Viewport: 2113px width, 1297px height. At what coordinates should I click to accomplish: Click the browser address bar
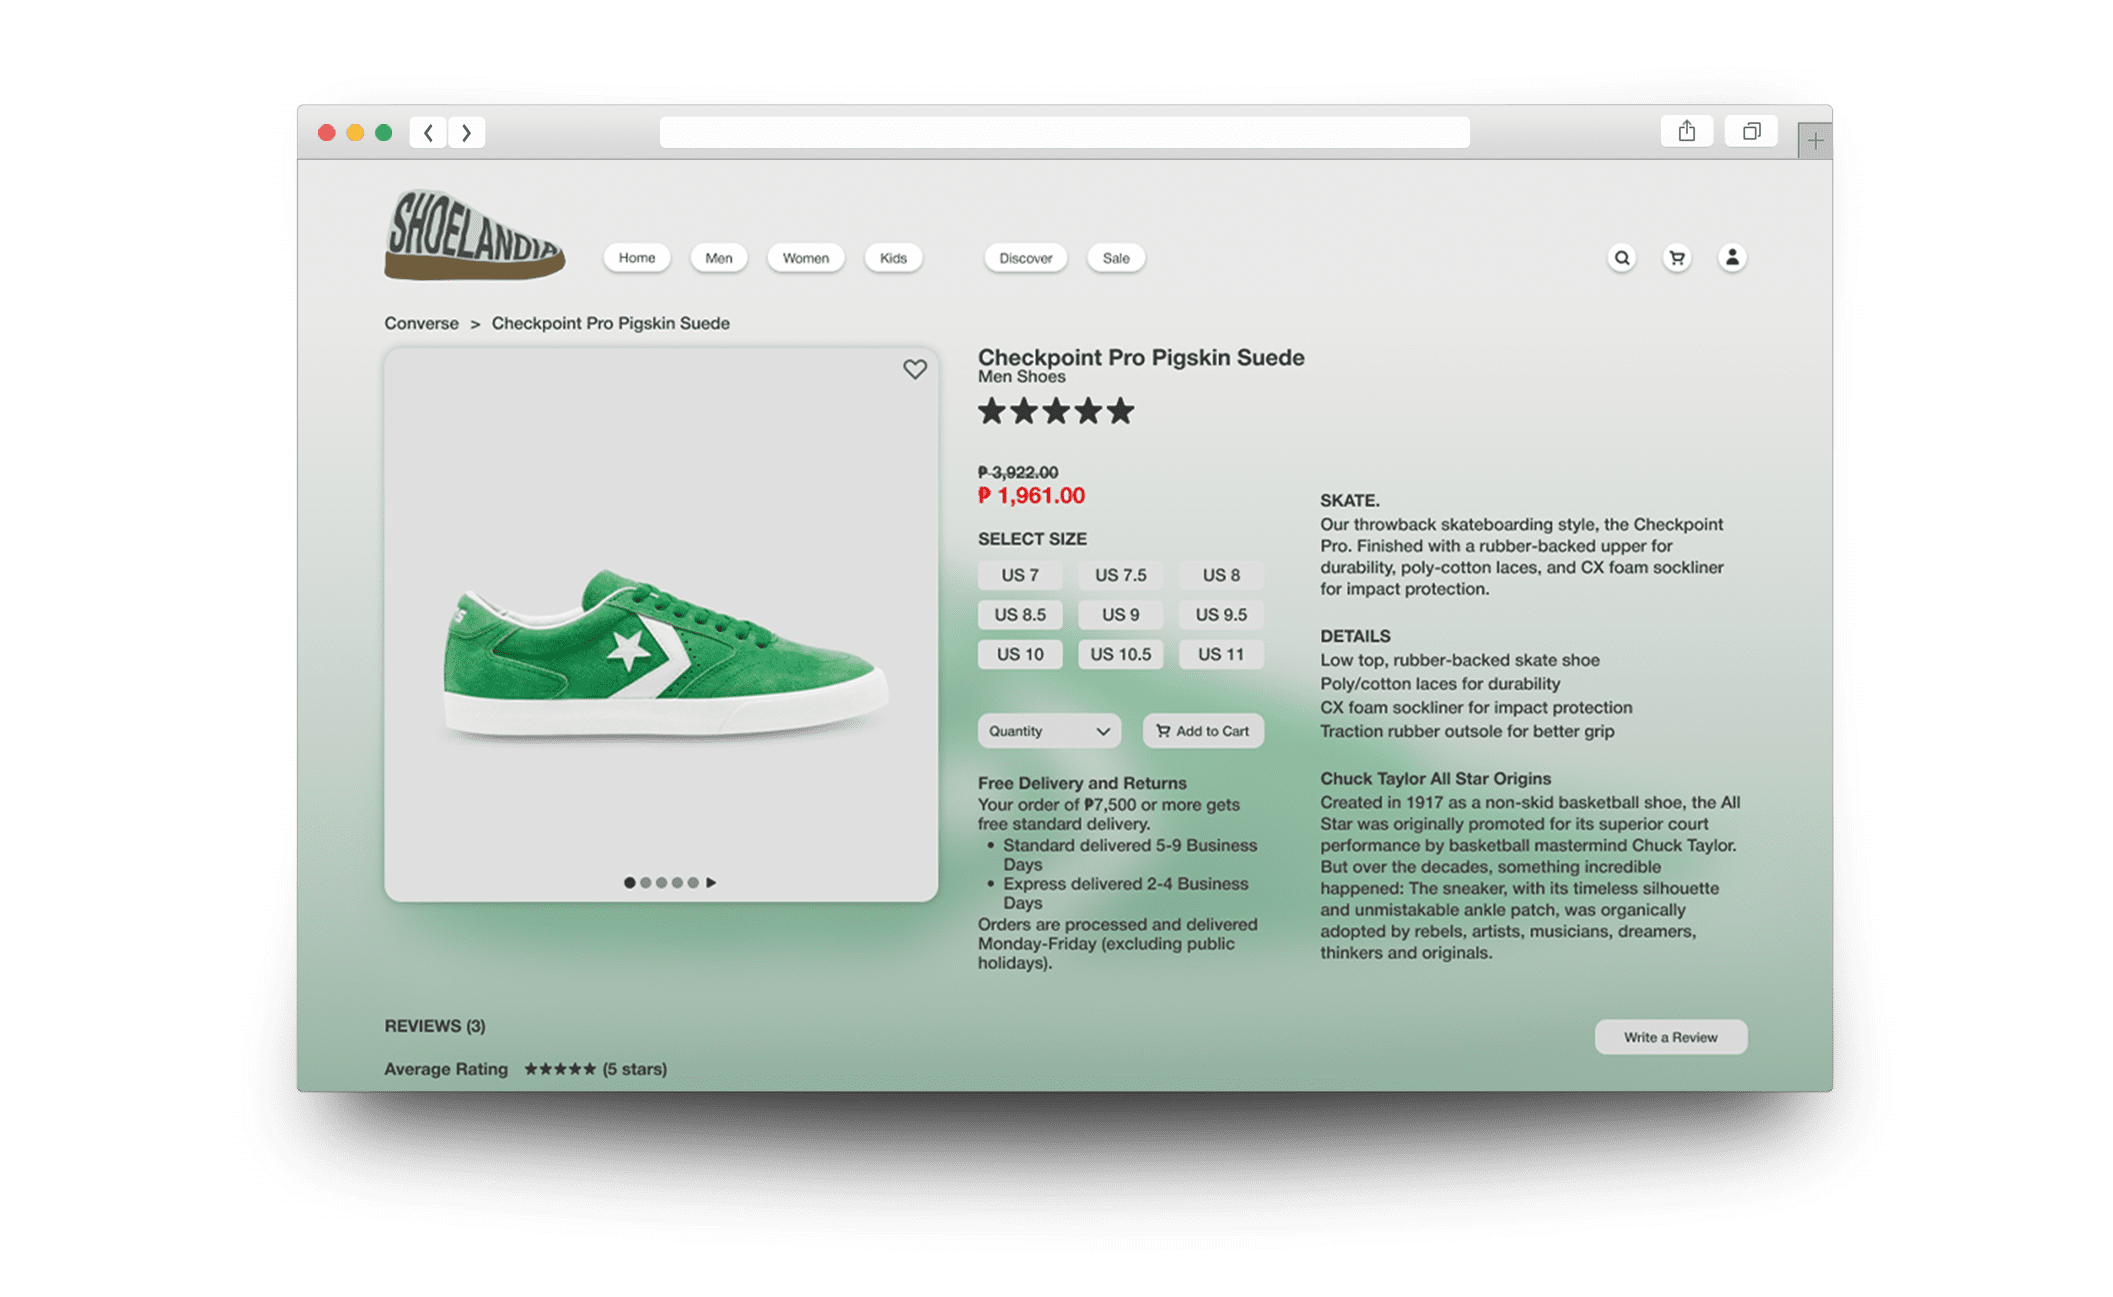[1064, 132]
